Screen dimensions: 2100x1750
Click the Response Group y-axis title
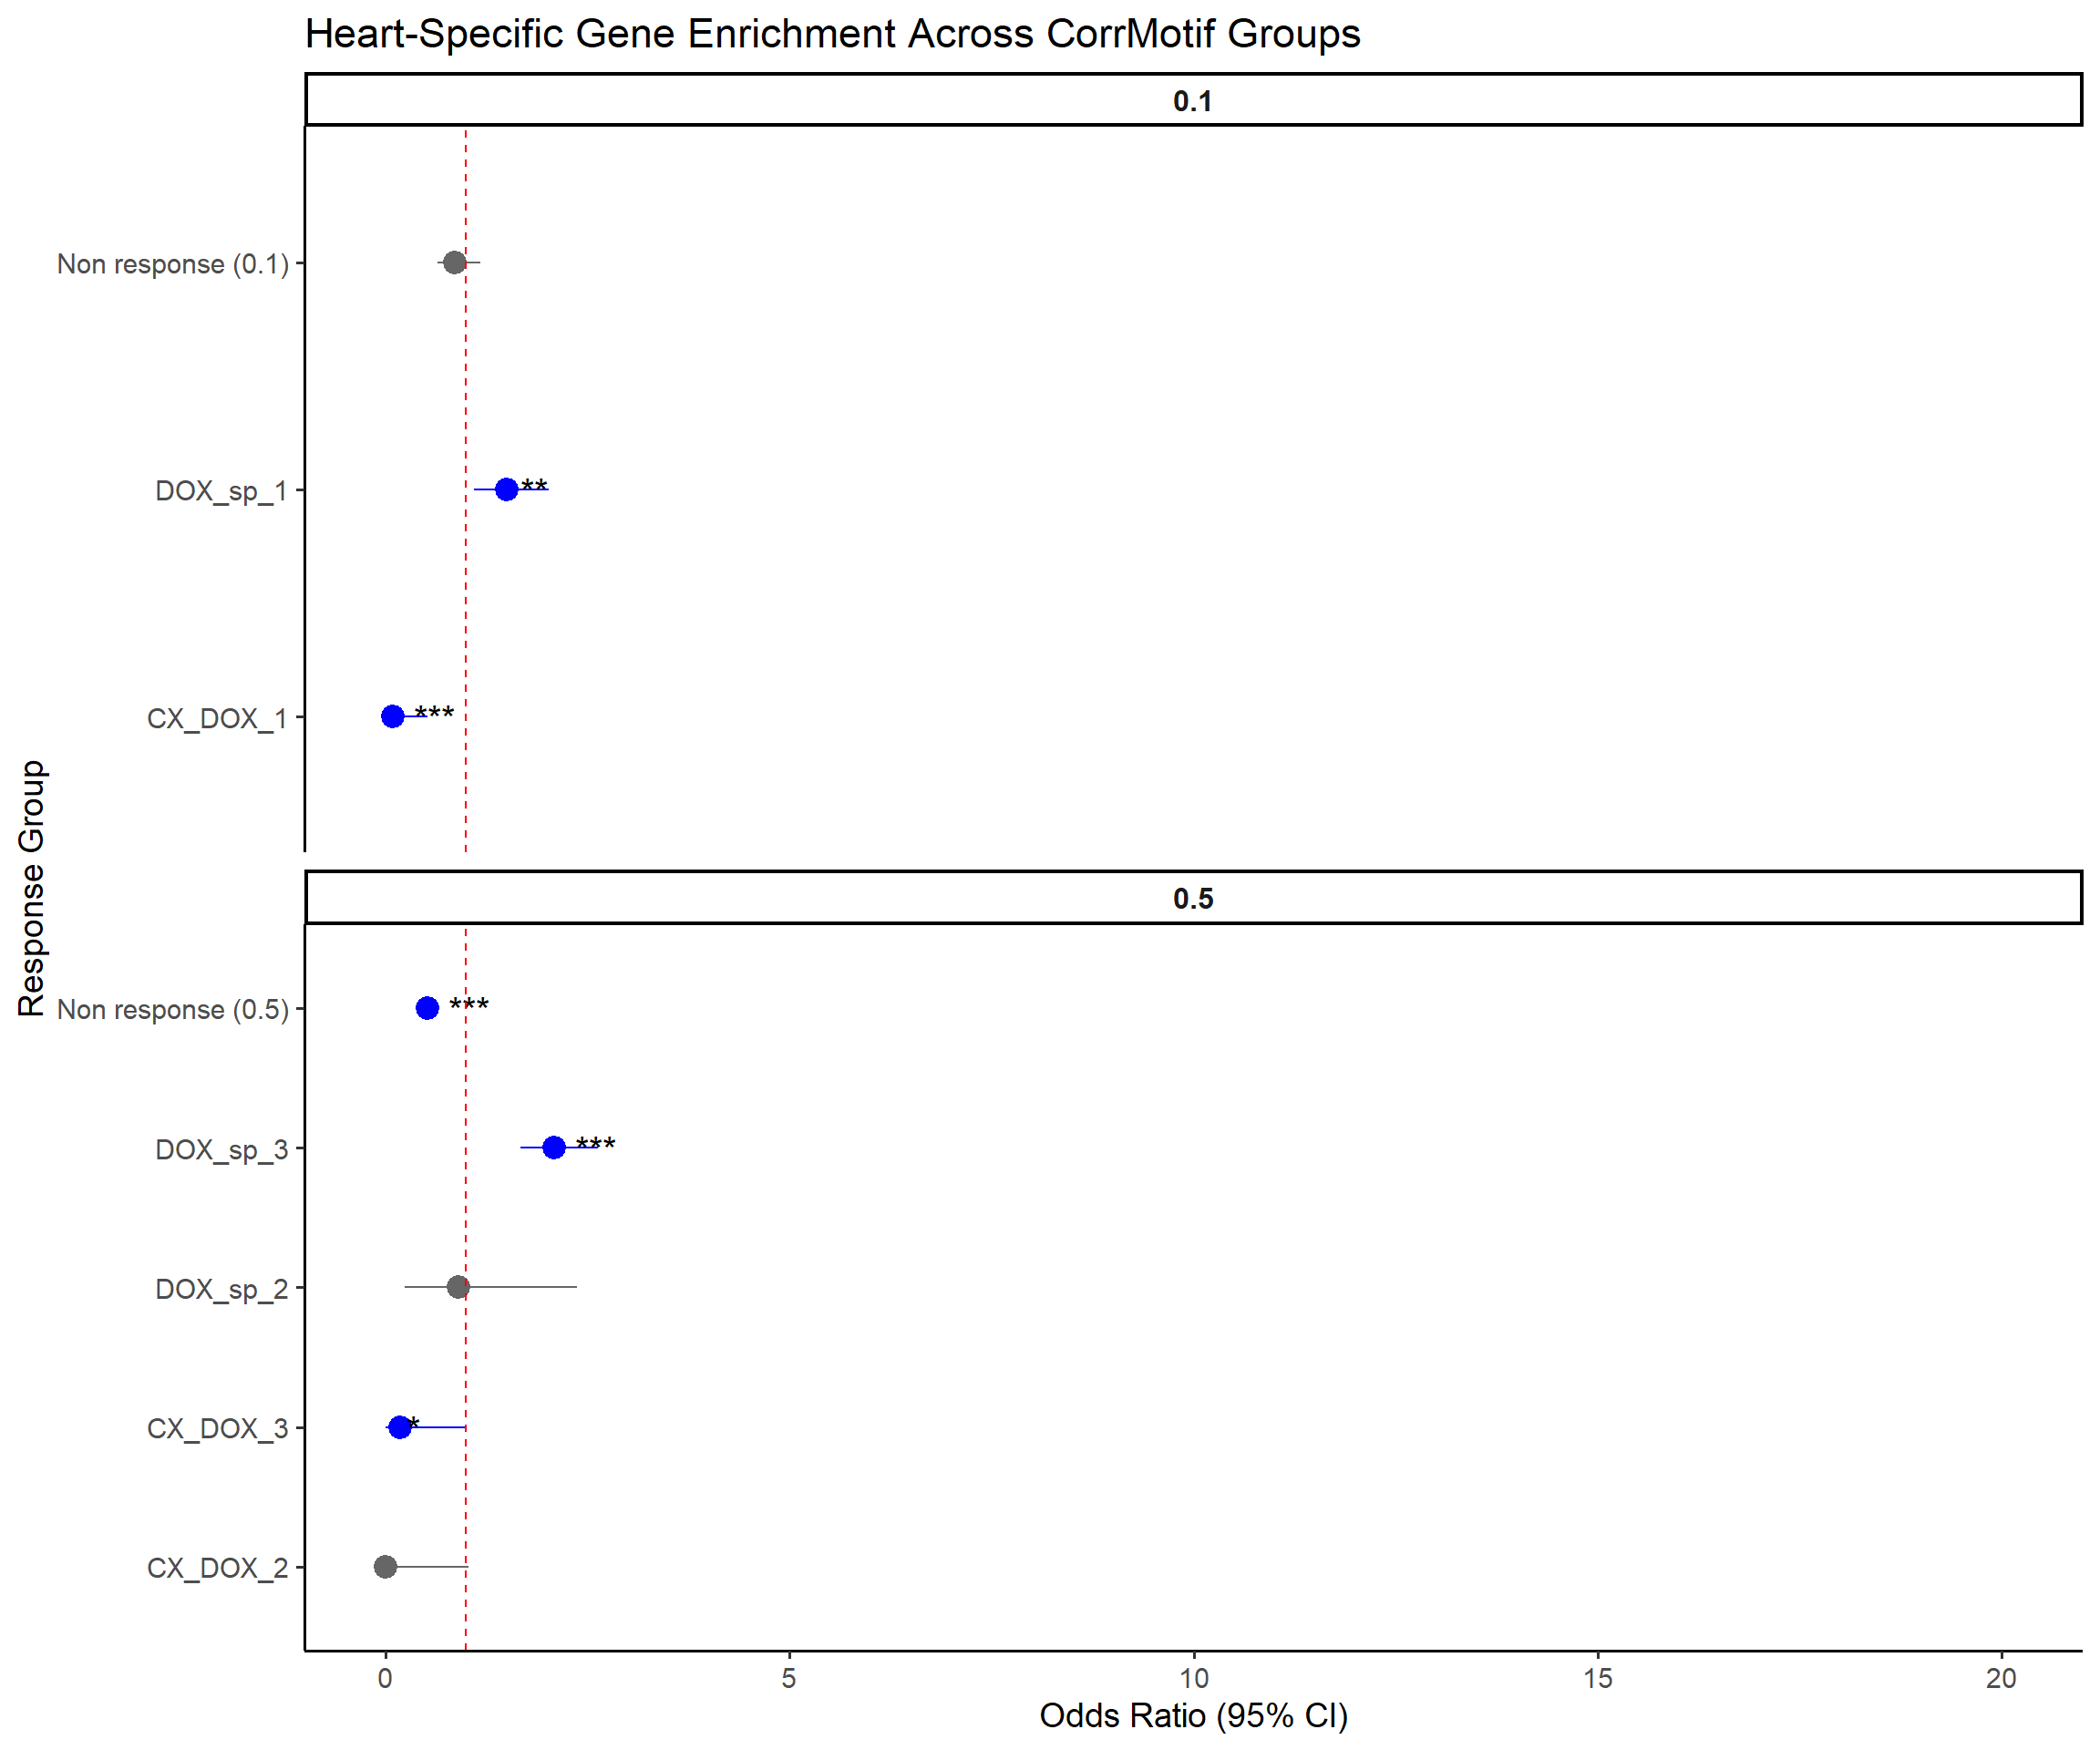click(x=32, y=888)
